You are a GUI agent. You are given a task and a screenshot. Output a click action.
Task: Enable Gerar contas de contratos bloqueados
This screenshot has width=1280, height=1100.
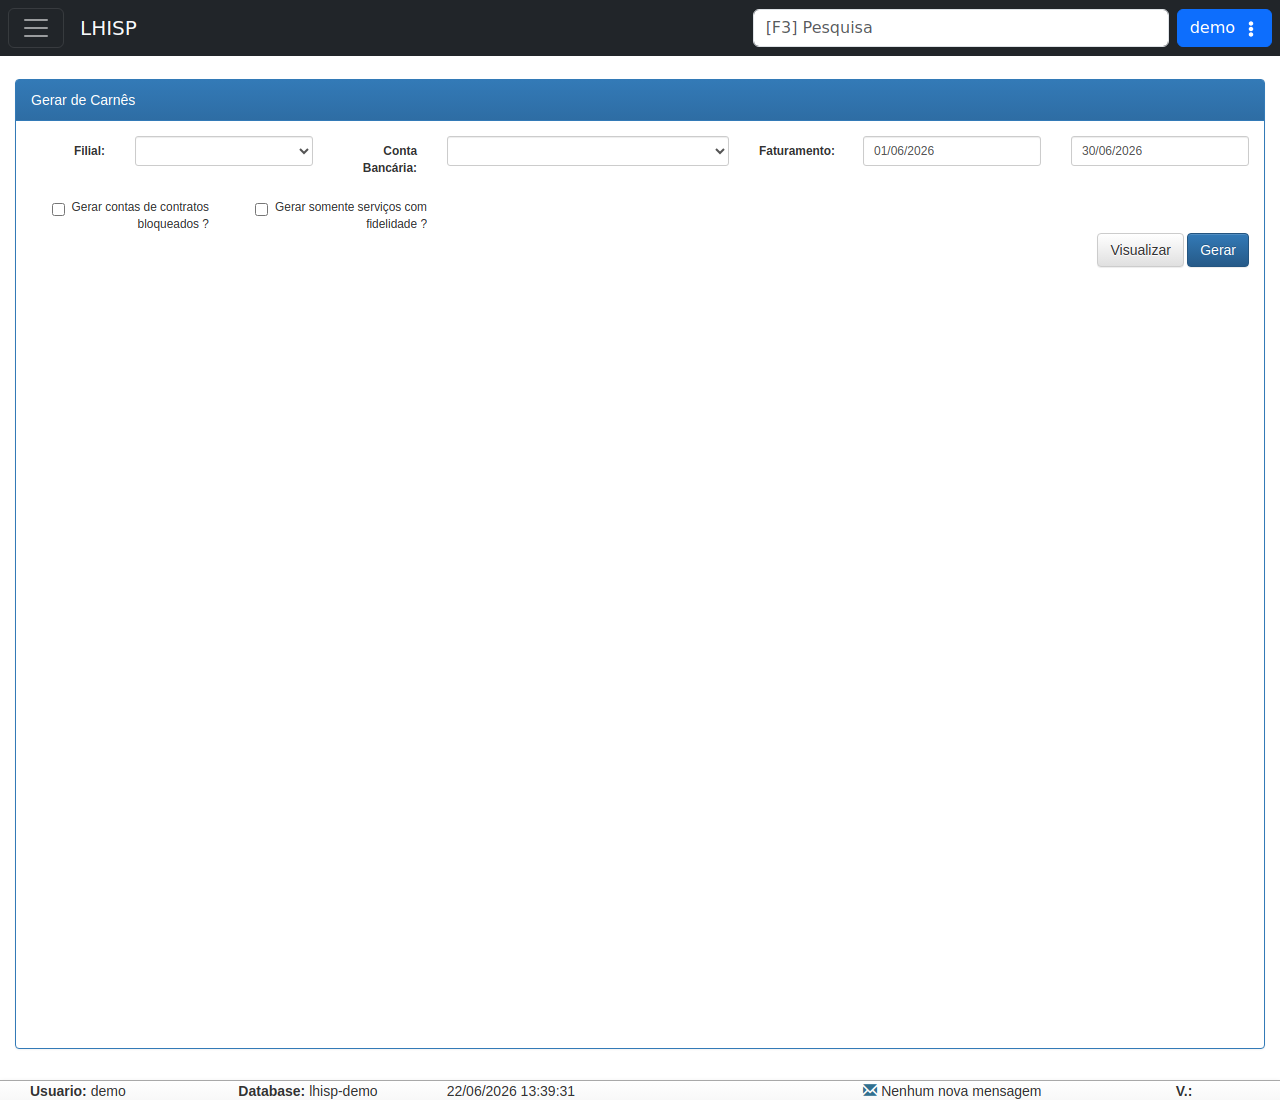(59, 209)
